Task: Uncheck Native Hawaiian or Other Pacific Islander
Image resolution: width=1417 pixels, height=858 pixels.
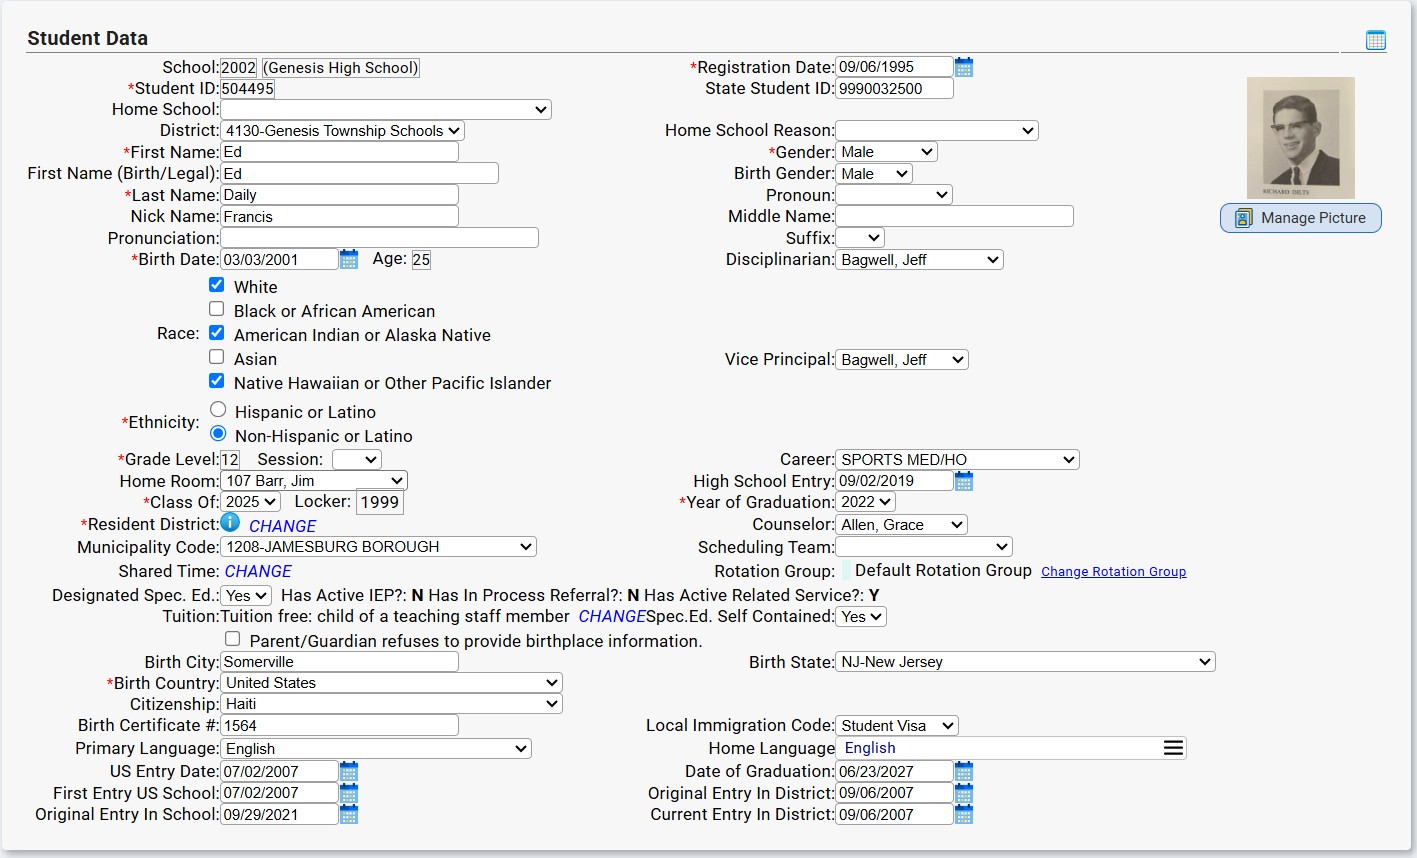Action: (x=216, y=381)
